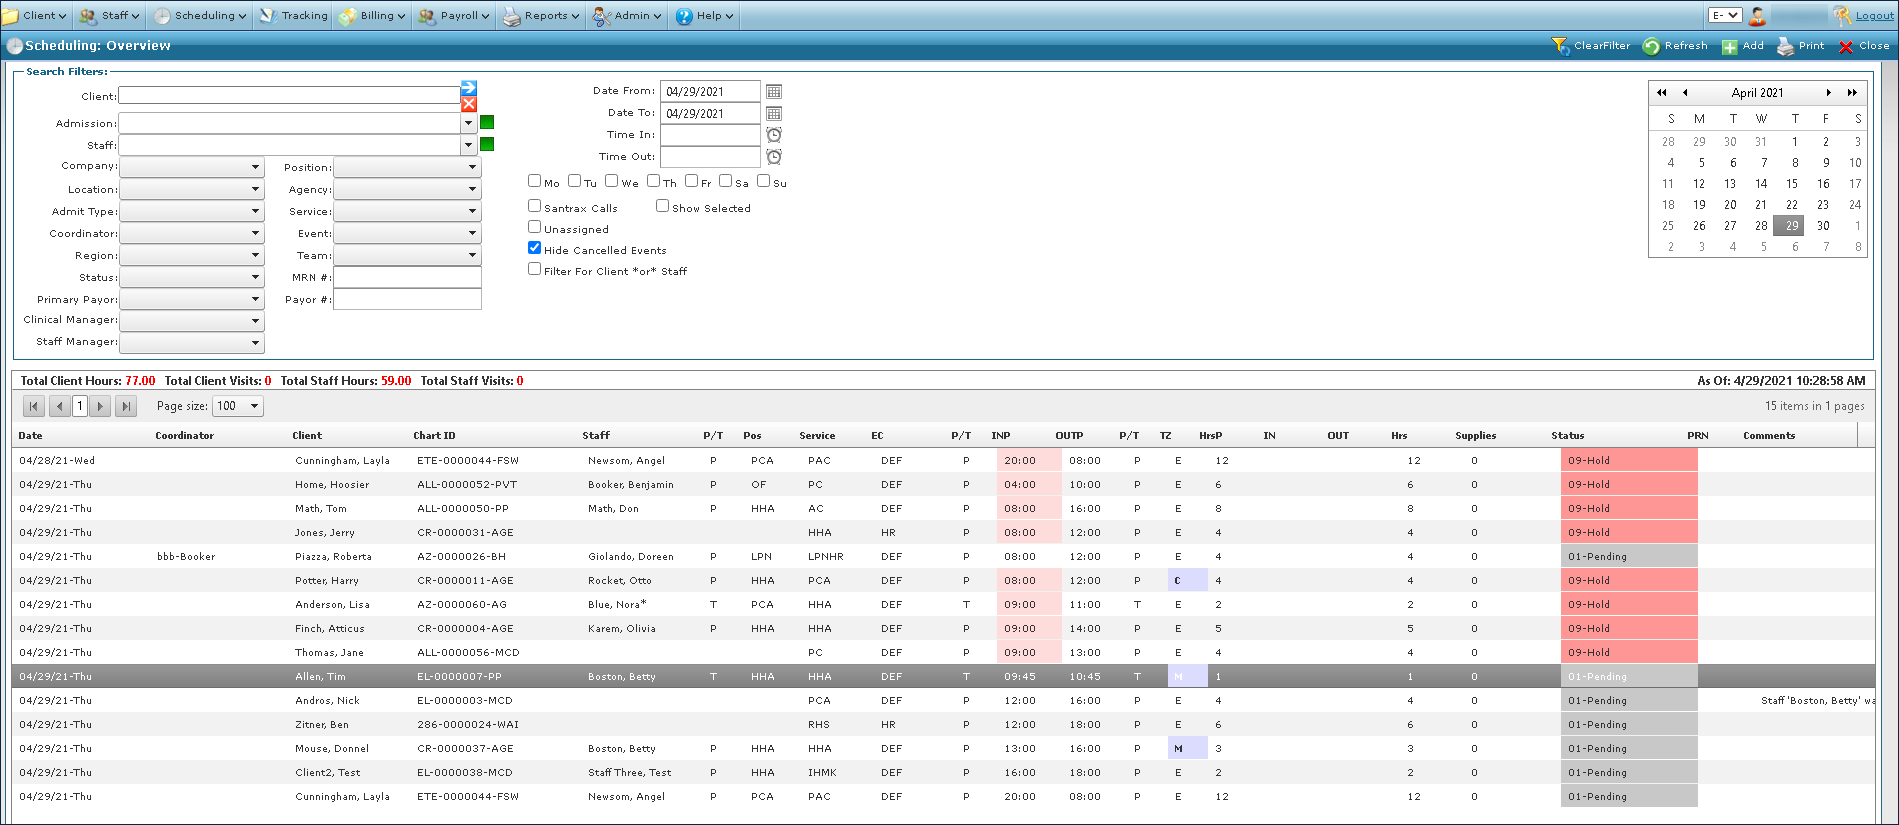This screenshot has height=825, width=1899.
Task: Click the red X clear client icon
Action: point(469,104)
